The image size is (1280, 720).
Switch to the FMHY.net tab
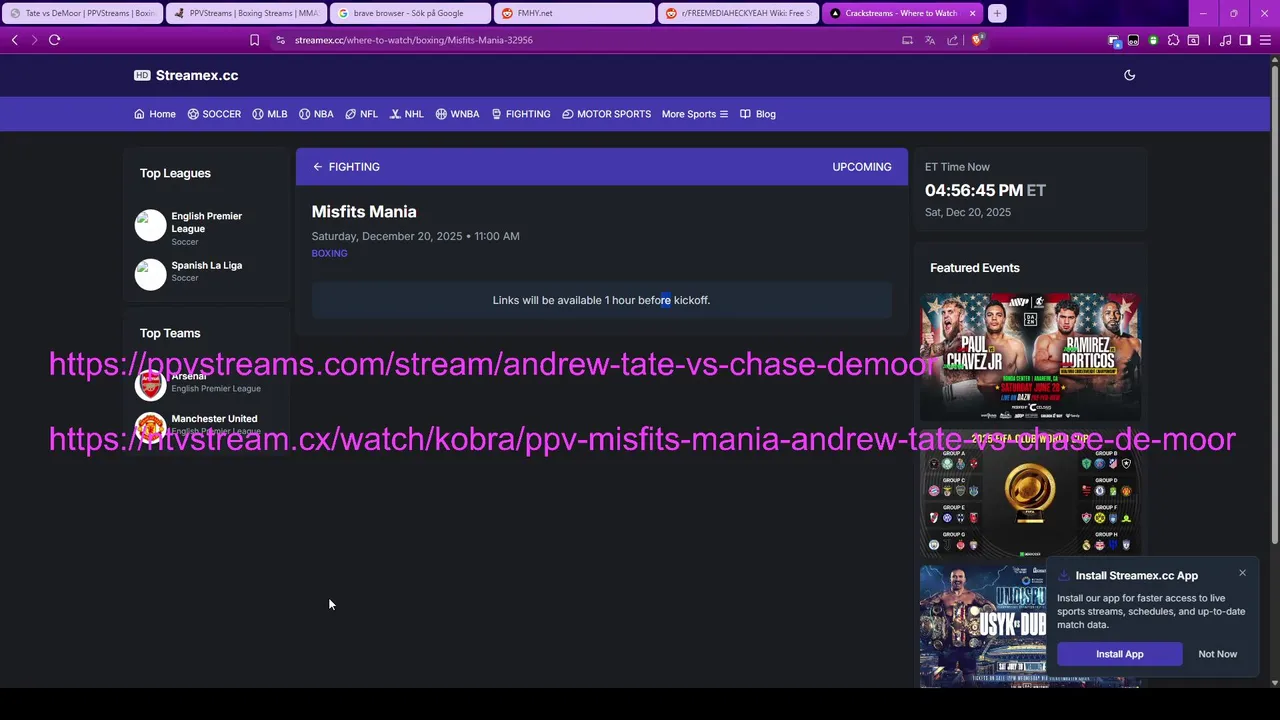pos(574,13)
